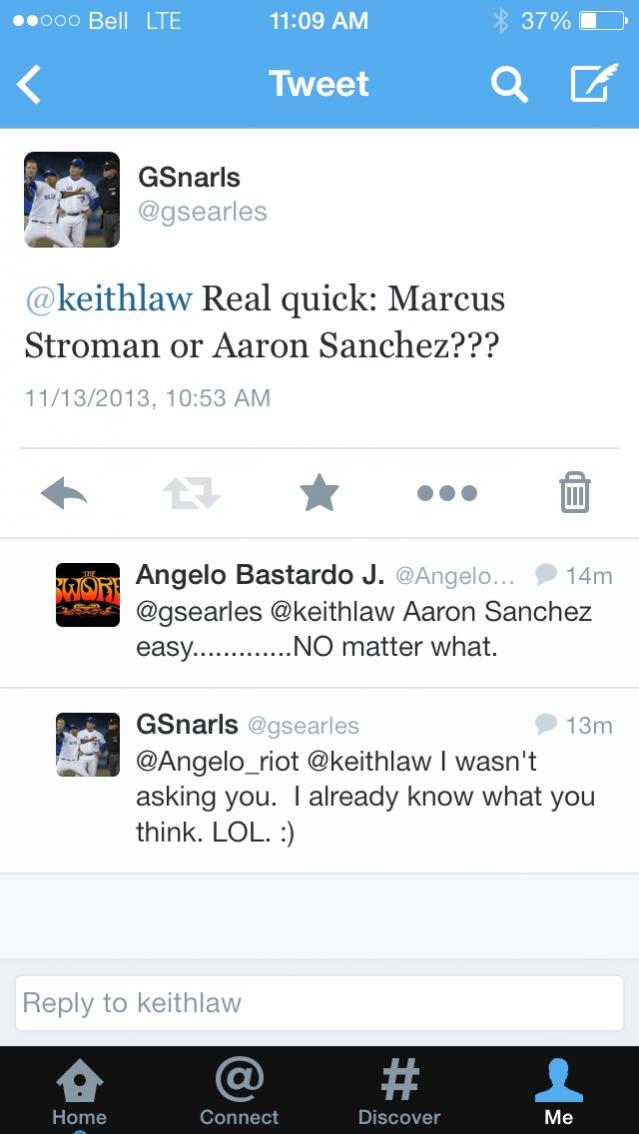The width and height of the screenshot is (639, 1134).
Task: Open the 13m GSnarls reply conversation bubble
Action: [546, 724]
